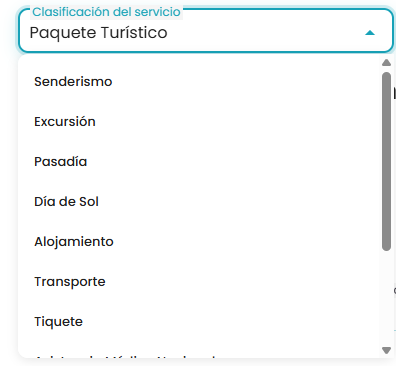Select the Día de Sol option
The height and width of the screenshot is (366, 396).
pyautogui.click(x=199, y=202)
